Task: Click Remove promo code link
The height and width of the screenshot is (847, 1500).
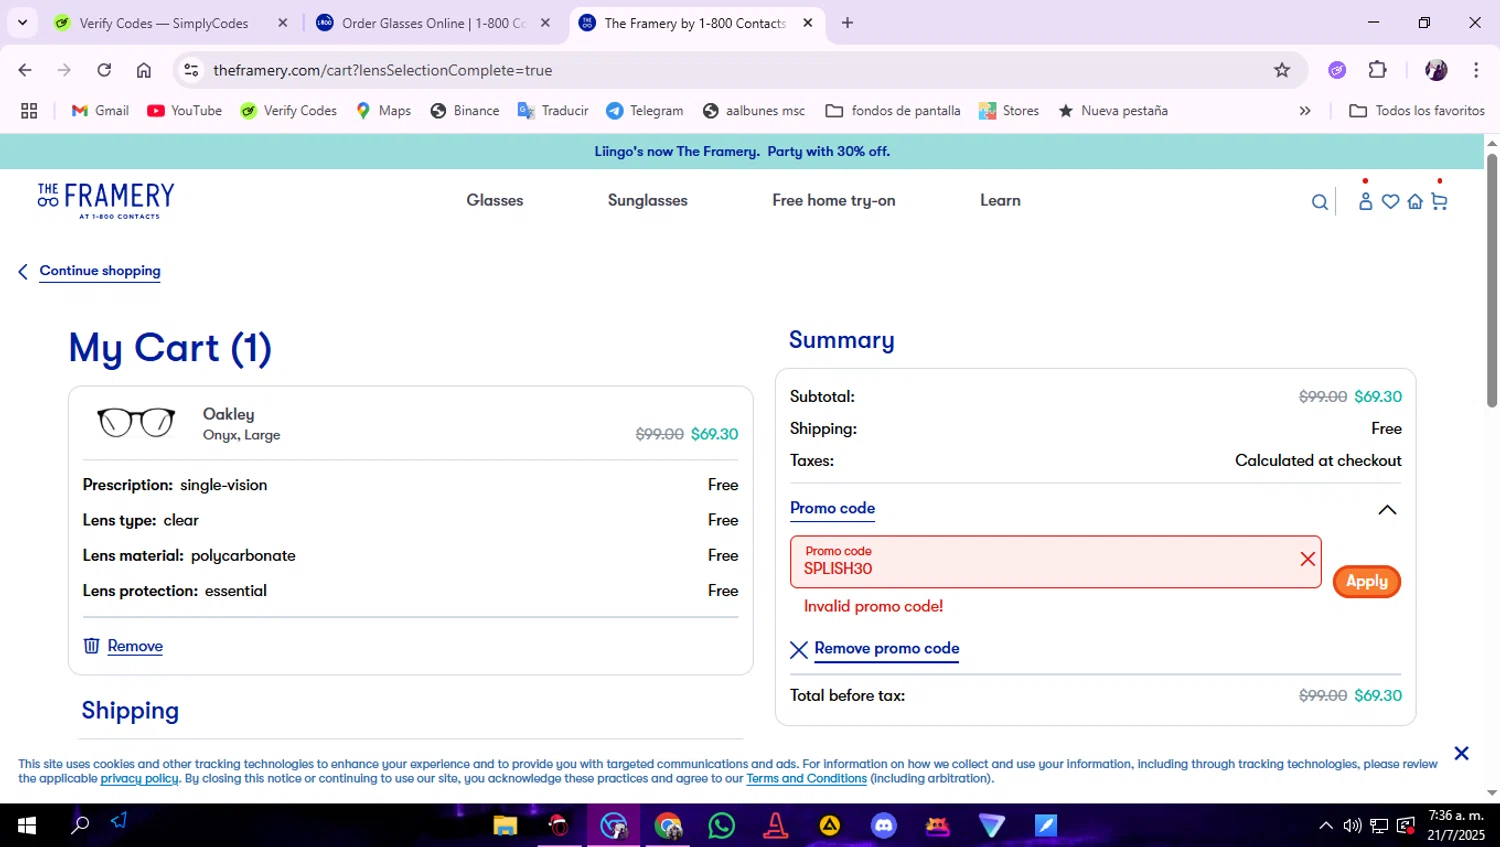Action: tap(887, 649)
